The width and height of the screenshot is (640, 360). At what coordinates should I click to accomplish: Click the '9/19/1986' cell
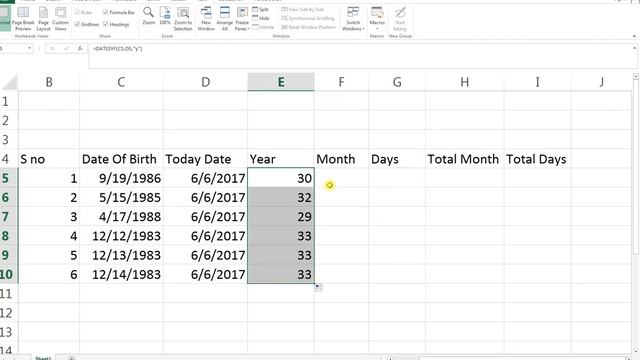coord(121,178)
